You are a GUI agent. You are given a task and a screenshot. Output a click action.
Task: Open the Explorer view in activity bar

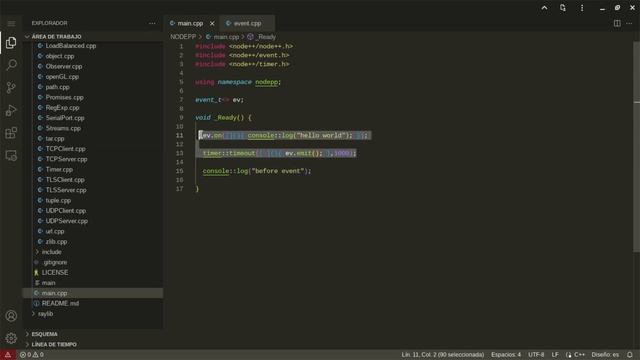coord(11,42)
